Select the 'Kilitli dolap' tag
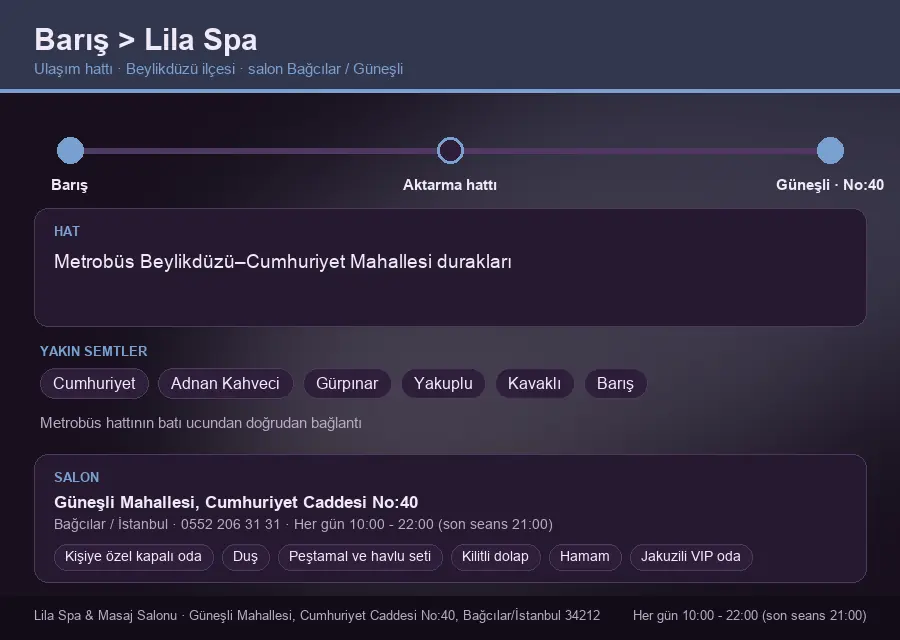Image resolution: width=900 pixels, height=640 pixels. point(495,557)
